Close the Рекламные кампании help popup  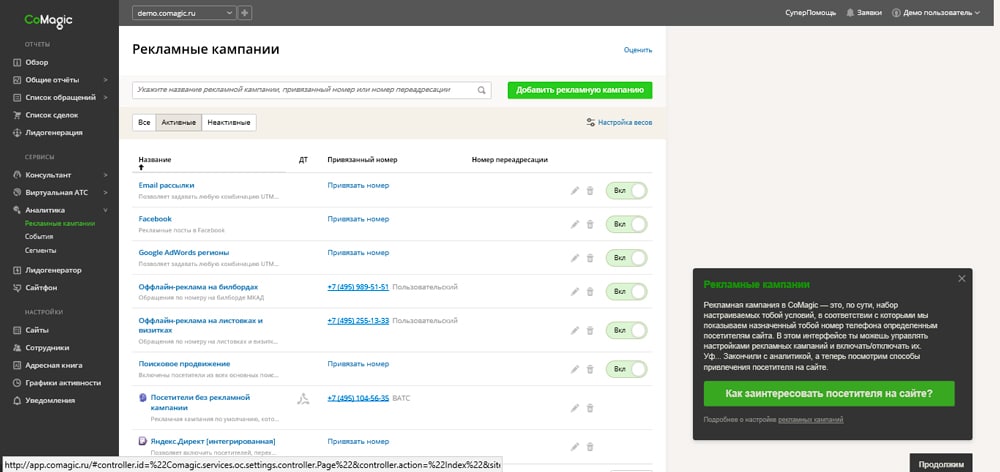tap(961, 279)
